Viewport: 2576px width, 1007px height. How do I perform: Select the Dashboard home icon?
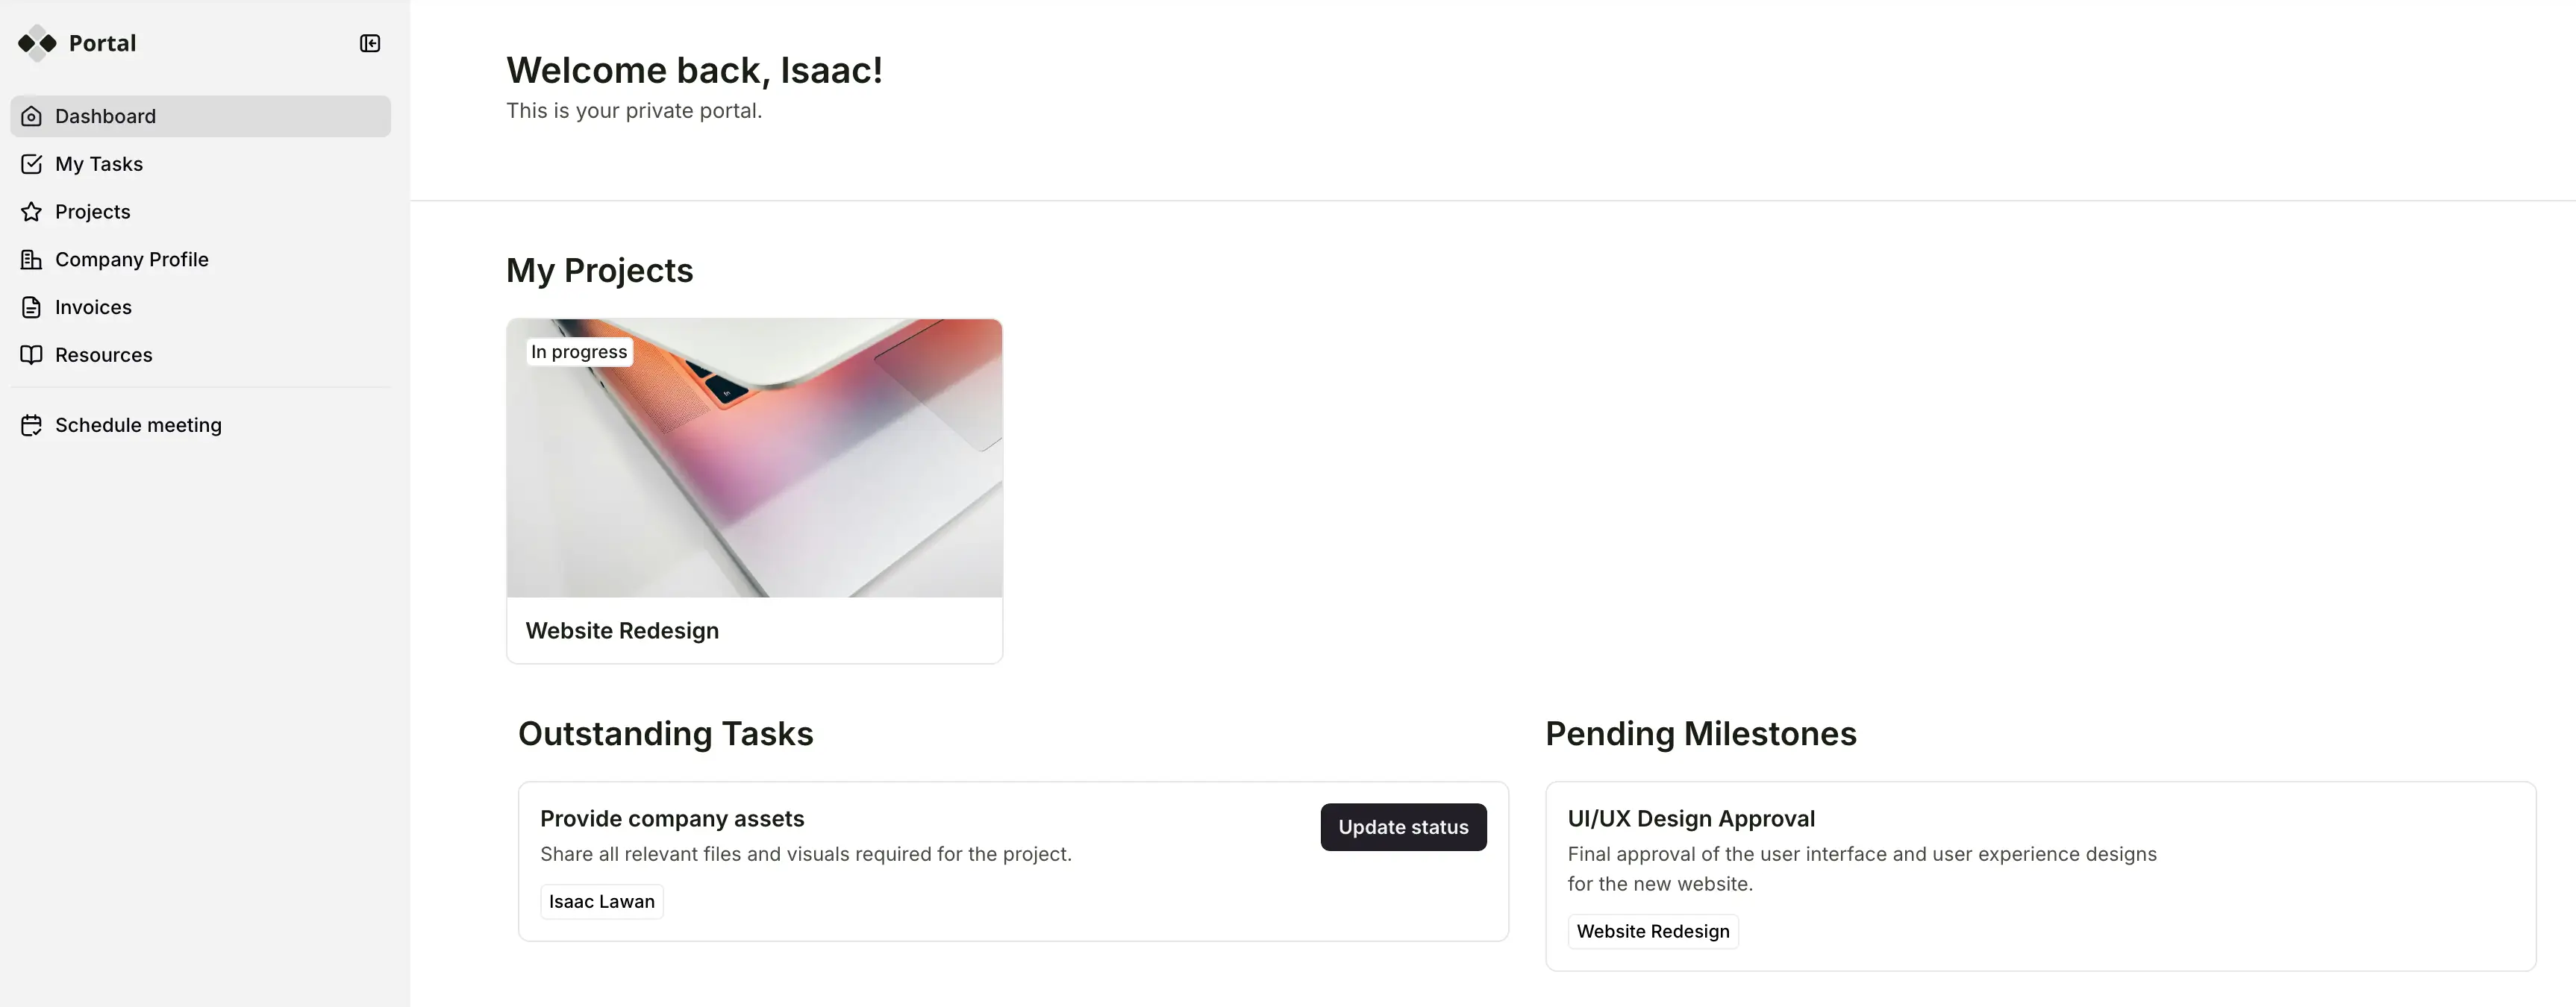click(31, 115)
